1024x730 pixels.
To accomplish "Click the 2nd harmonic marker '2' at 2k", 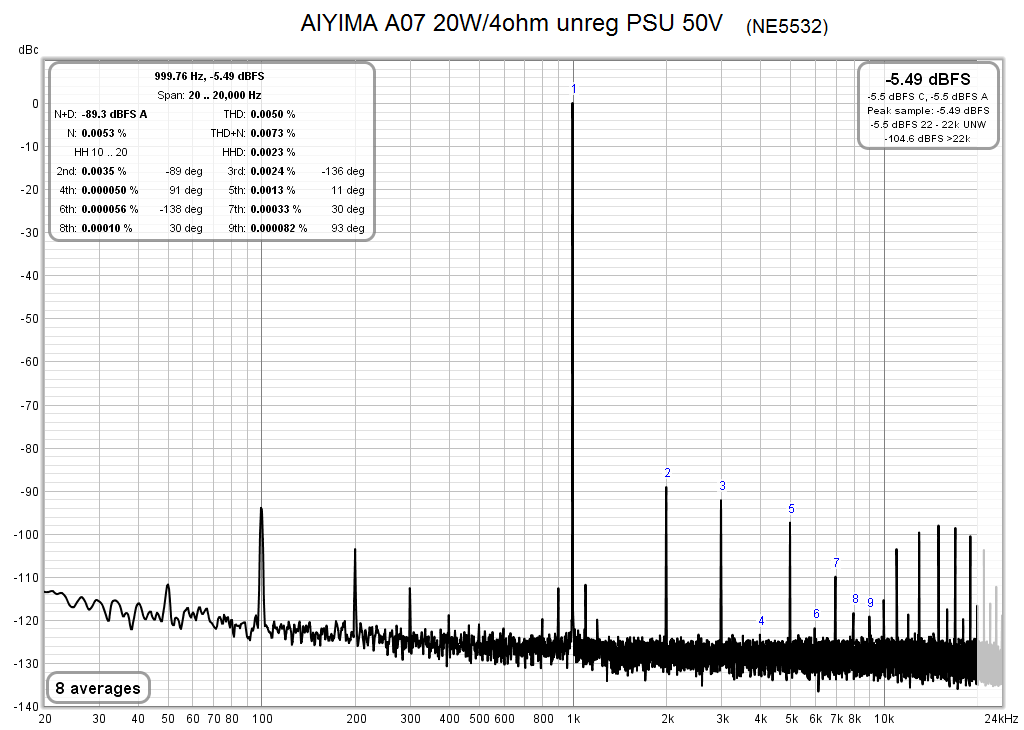I will 667,473.
